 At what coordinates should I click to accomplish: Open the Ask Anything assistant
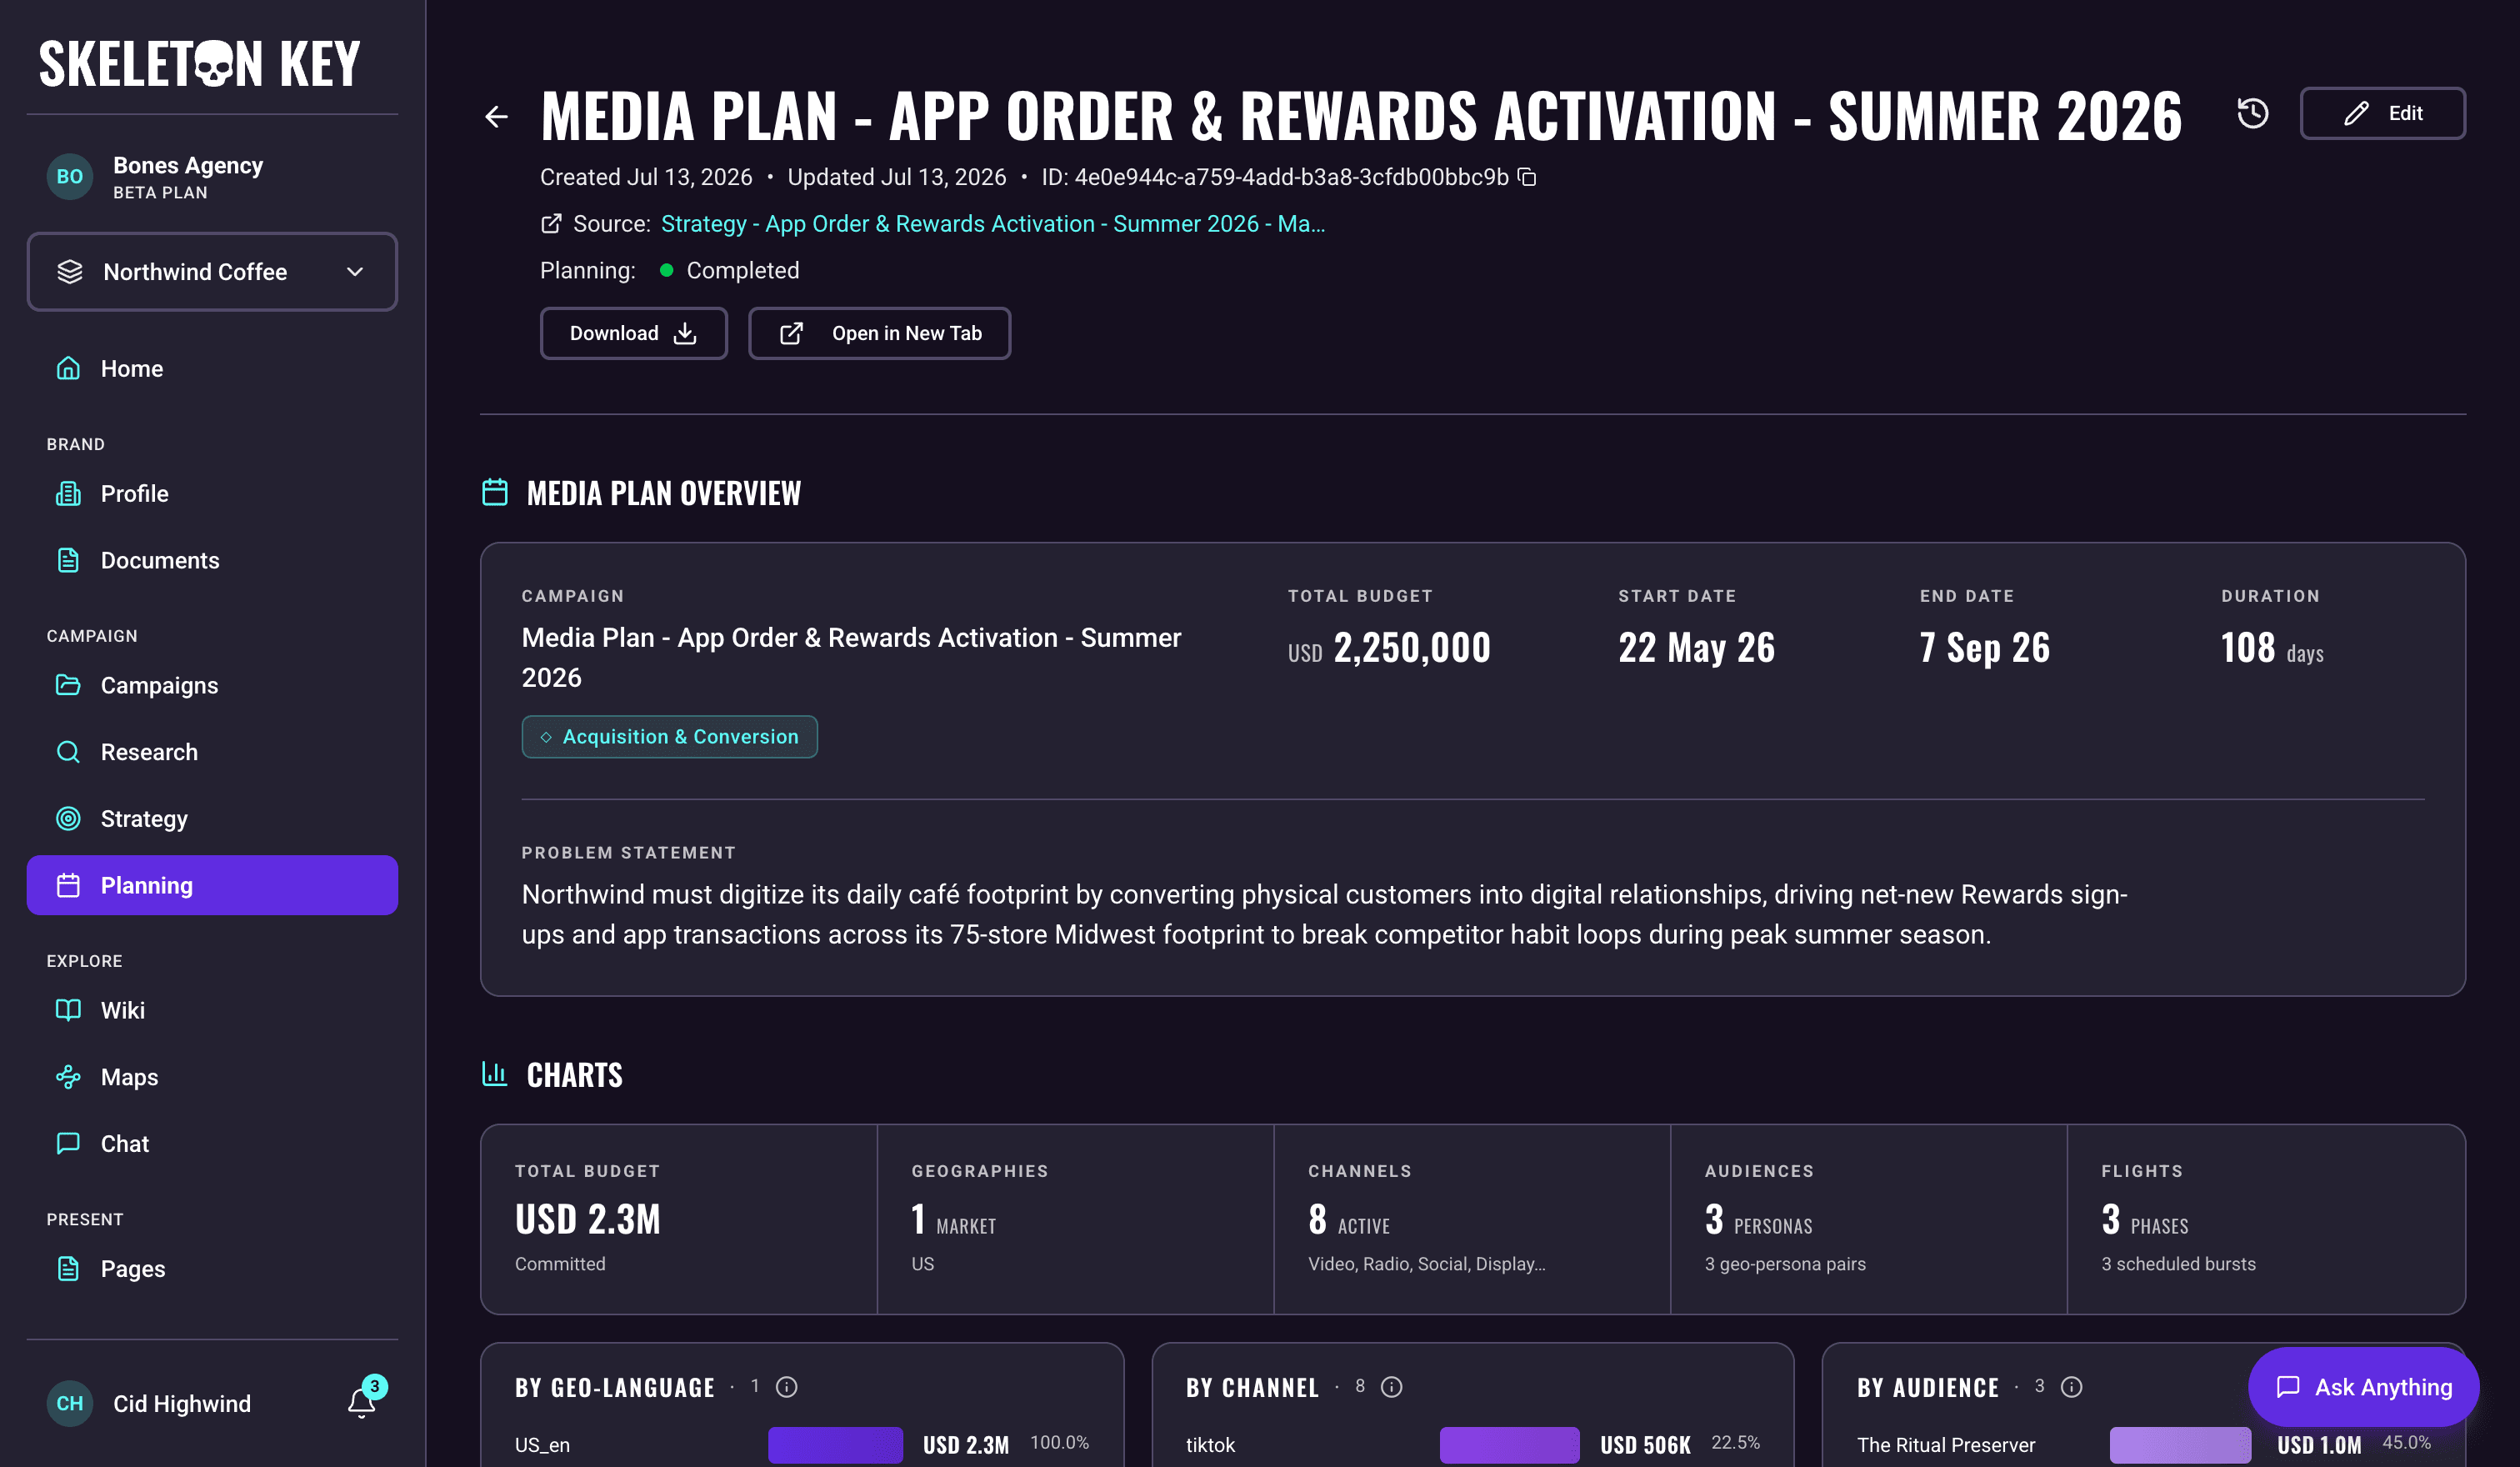pyautogui.click(x=2363, y=1387)
